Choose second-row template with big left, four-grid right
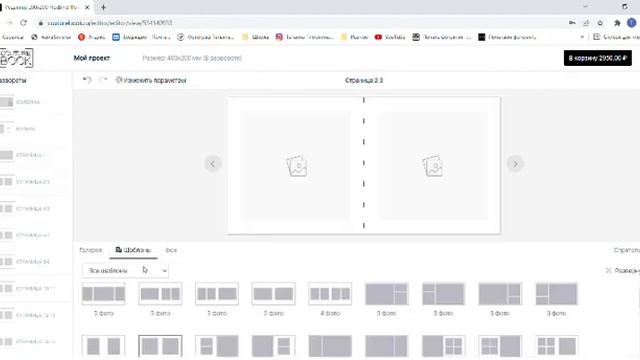This screenshot has height=360, width=640. [443, 346]
